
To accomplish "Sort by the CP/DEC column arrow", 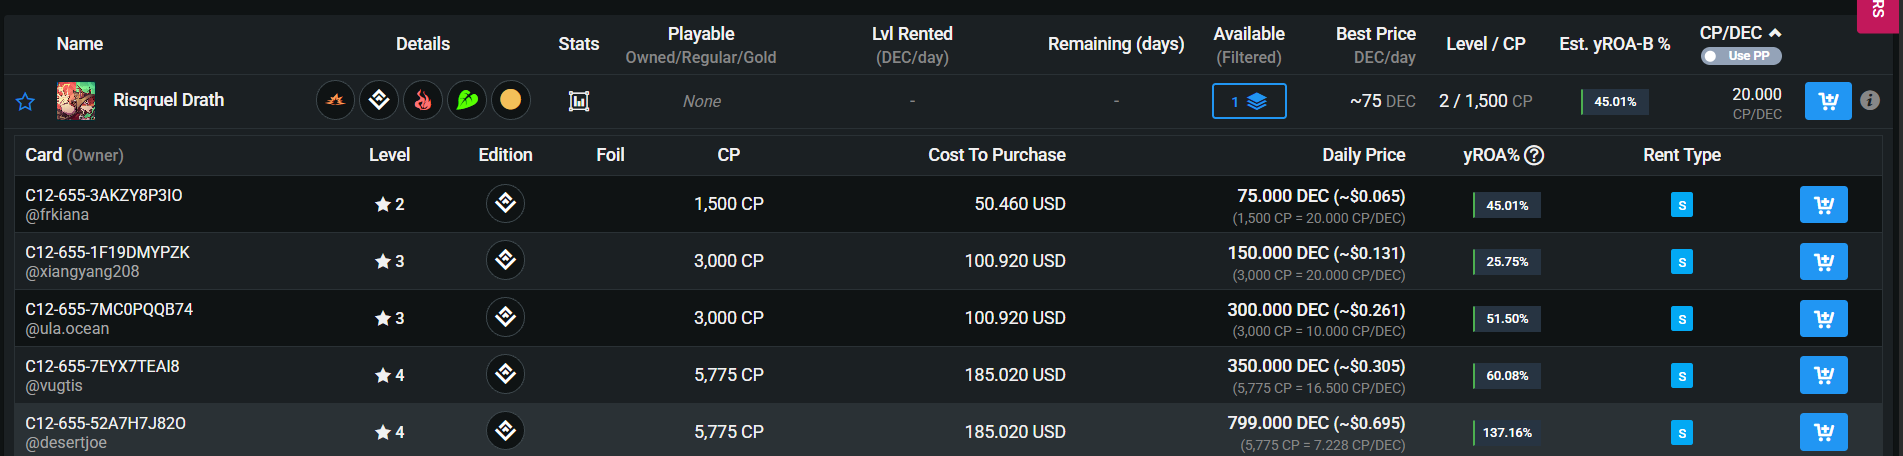I will 1775,33.
